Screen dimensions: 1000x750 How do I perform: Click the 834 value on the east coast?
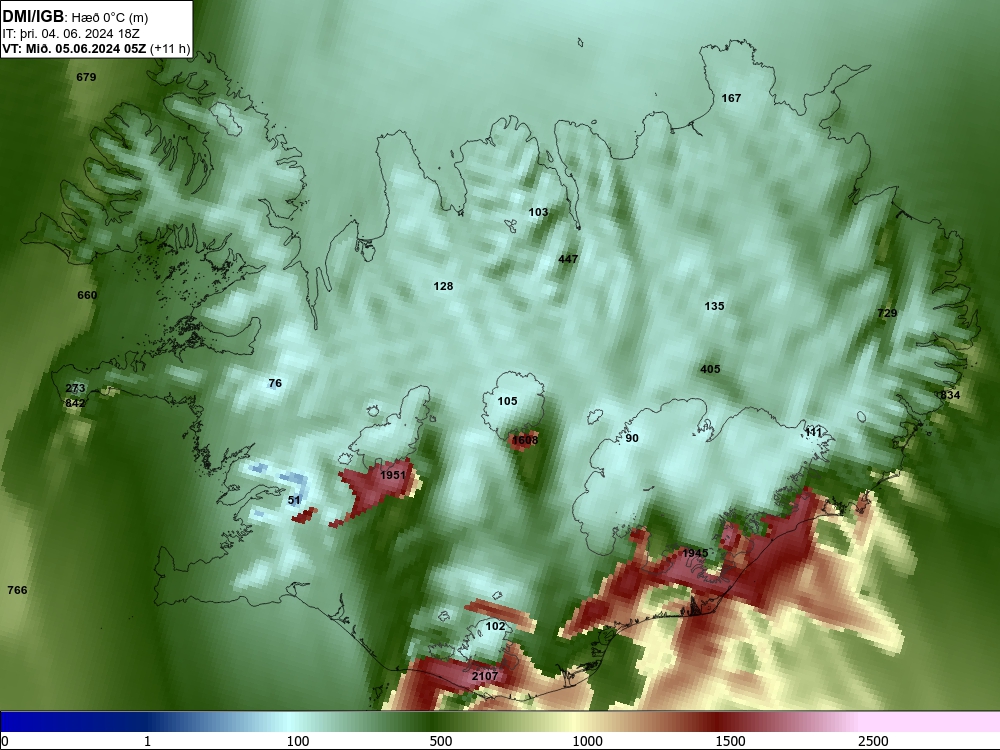tap(950, 395)
